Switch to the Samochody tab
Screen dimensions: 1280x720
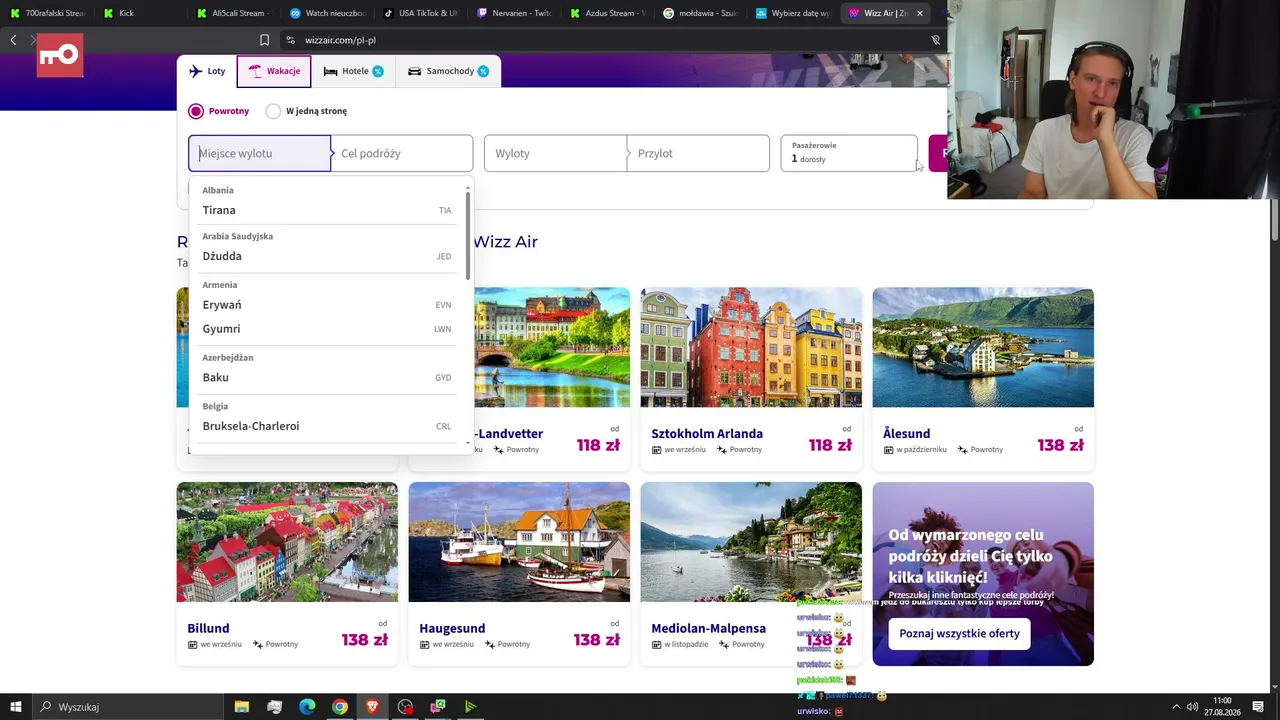(448, 71)
